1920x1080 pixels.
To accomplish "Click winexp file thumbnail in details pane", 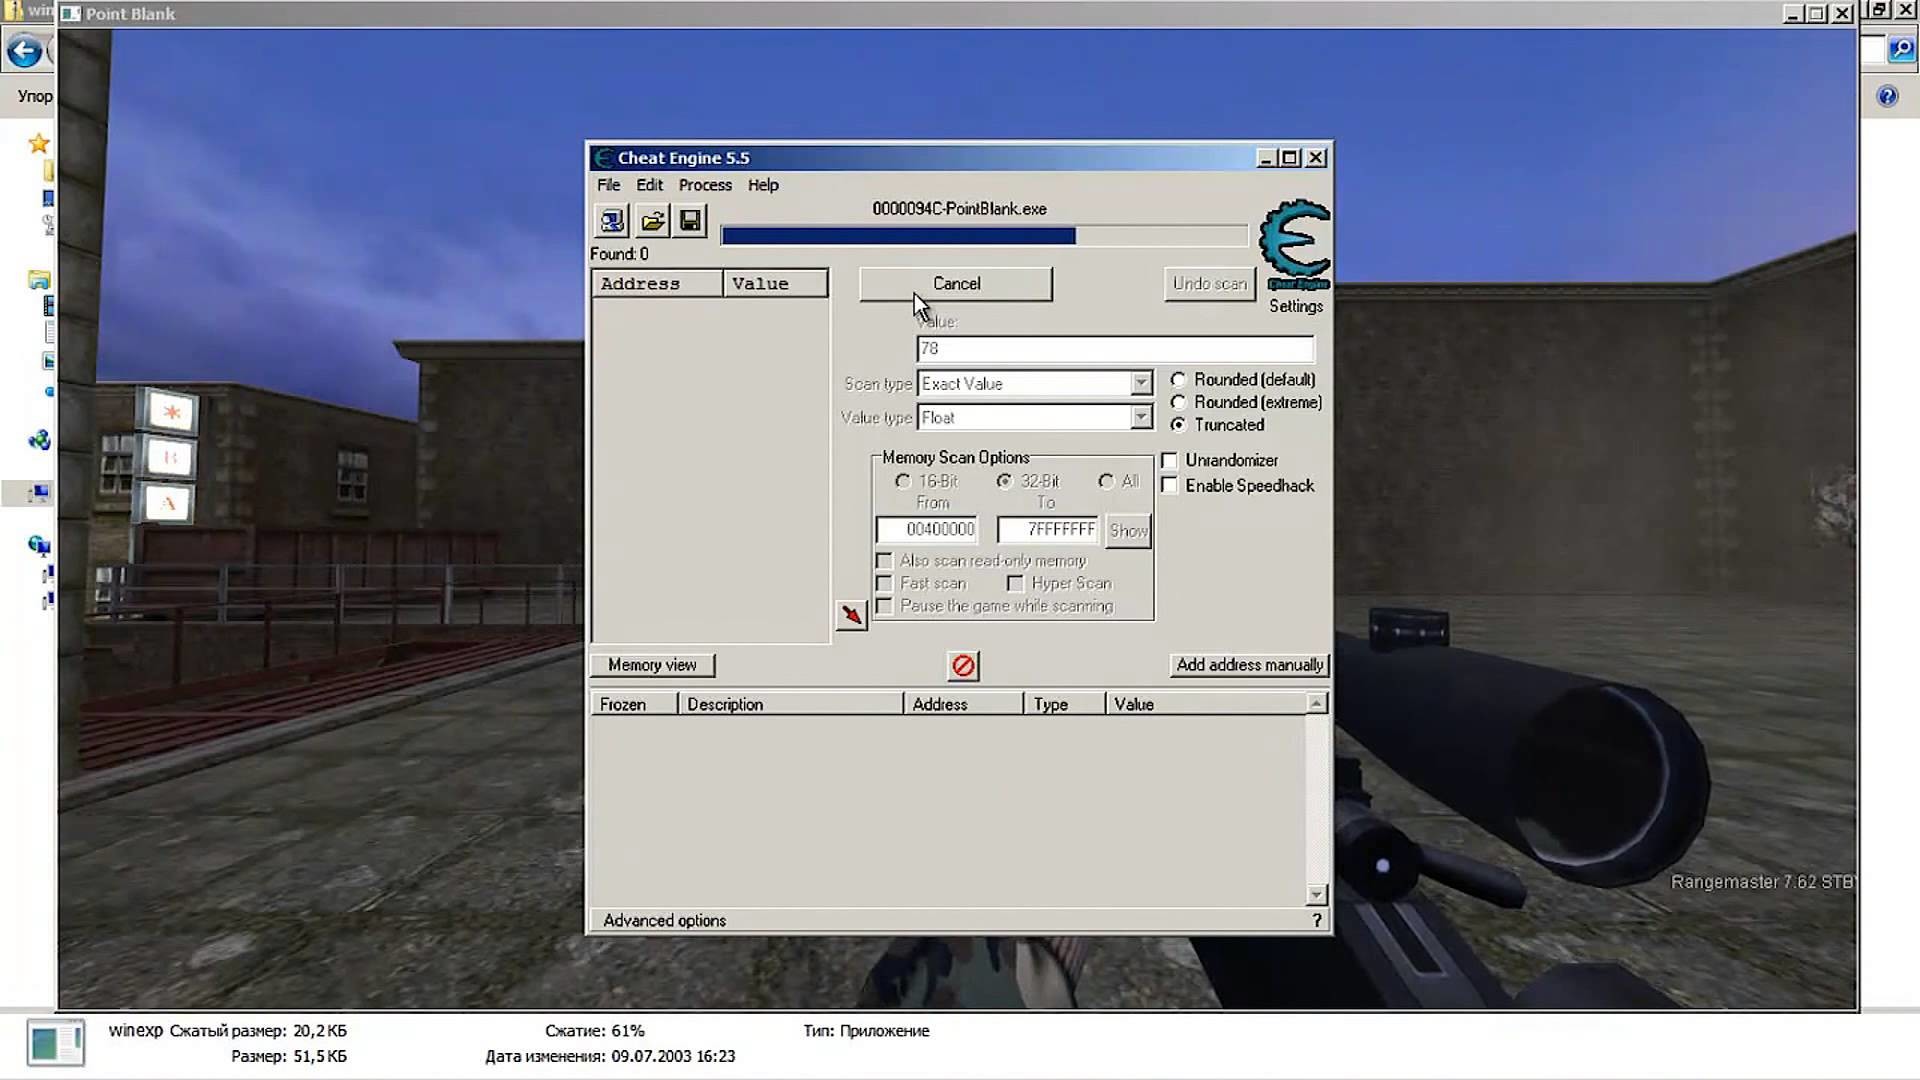I will pyautogui.click(x=55, y=1043).
